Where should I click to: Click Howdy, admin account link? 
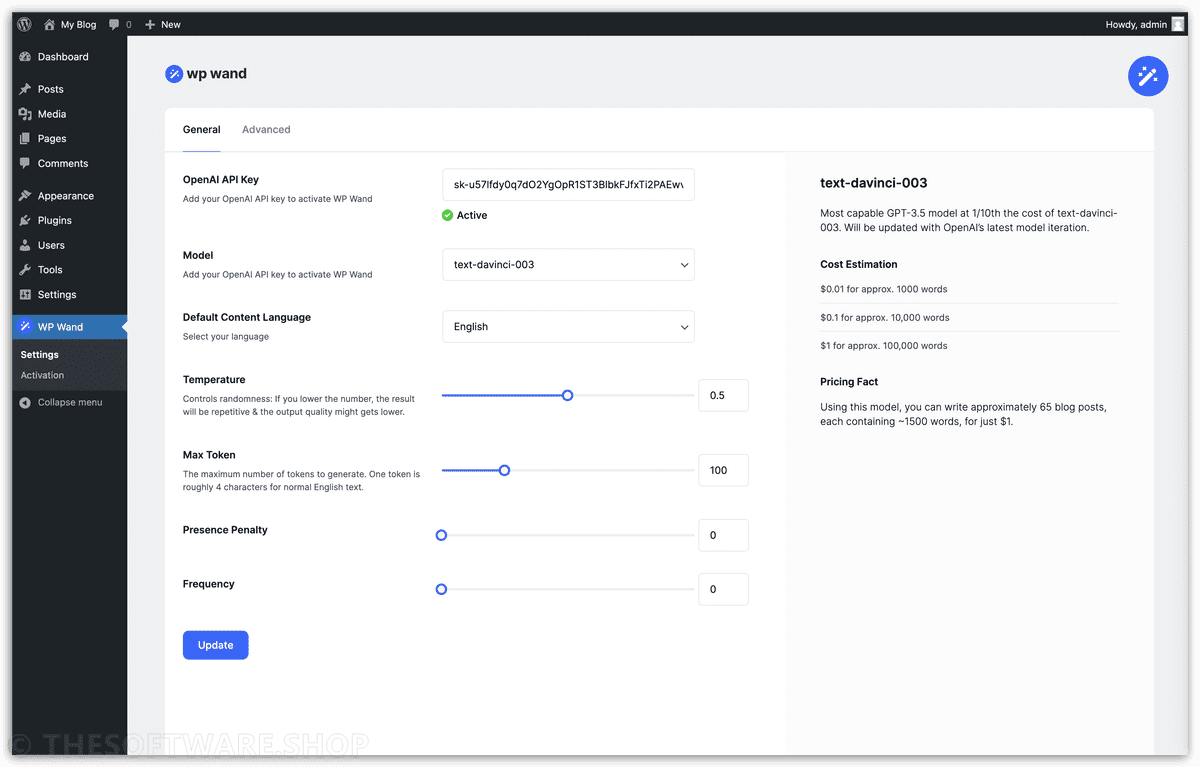[1136, 24]
